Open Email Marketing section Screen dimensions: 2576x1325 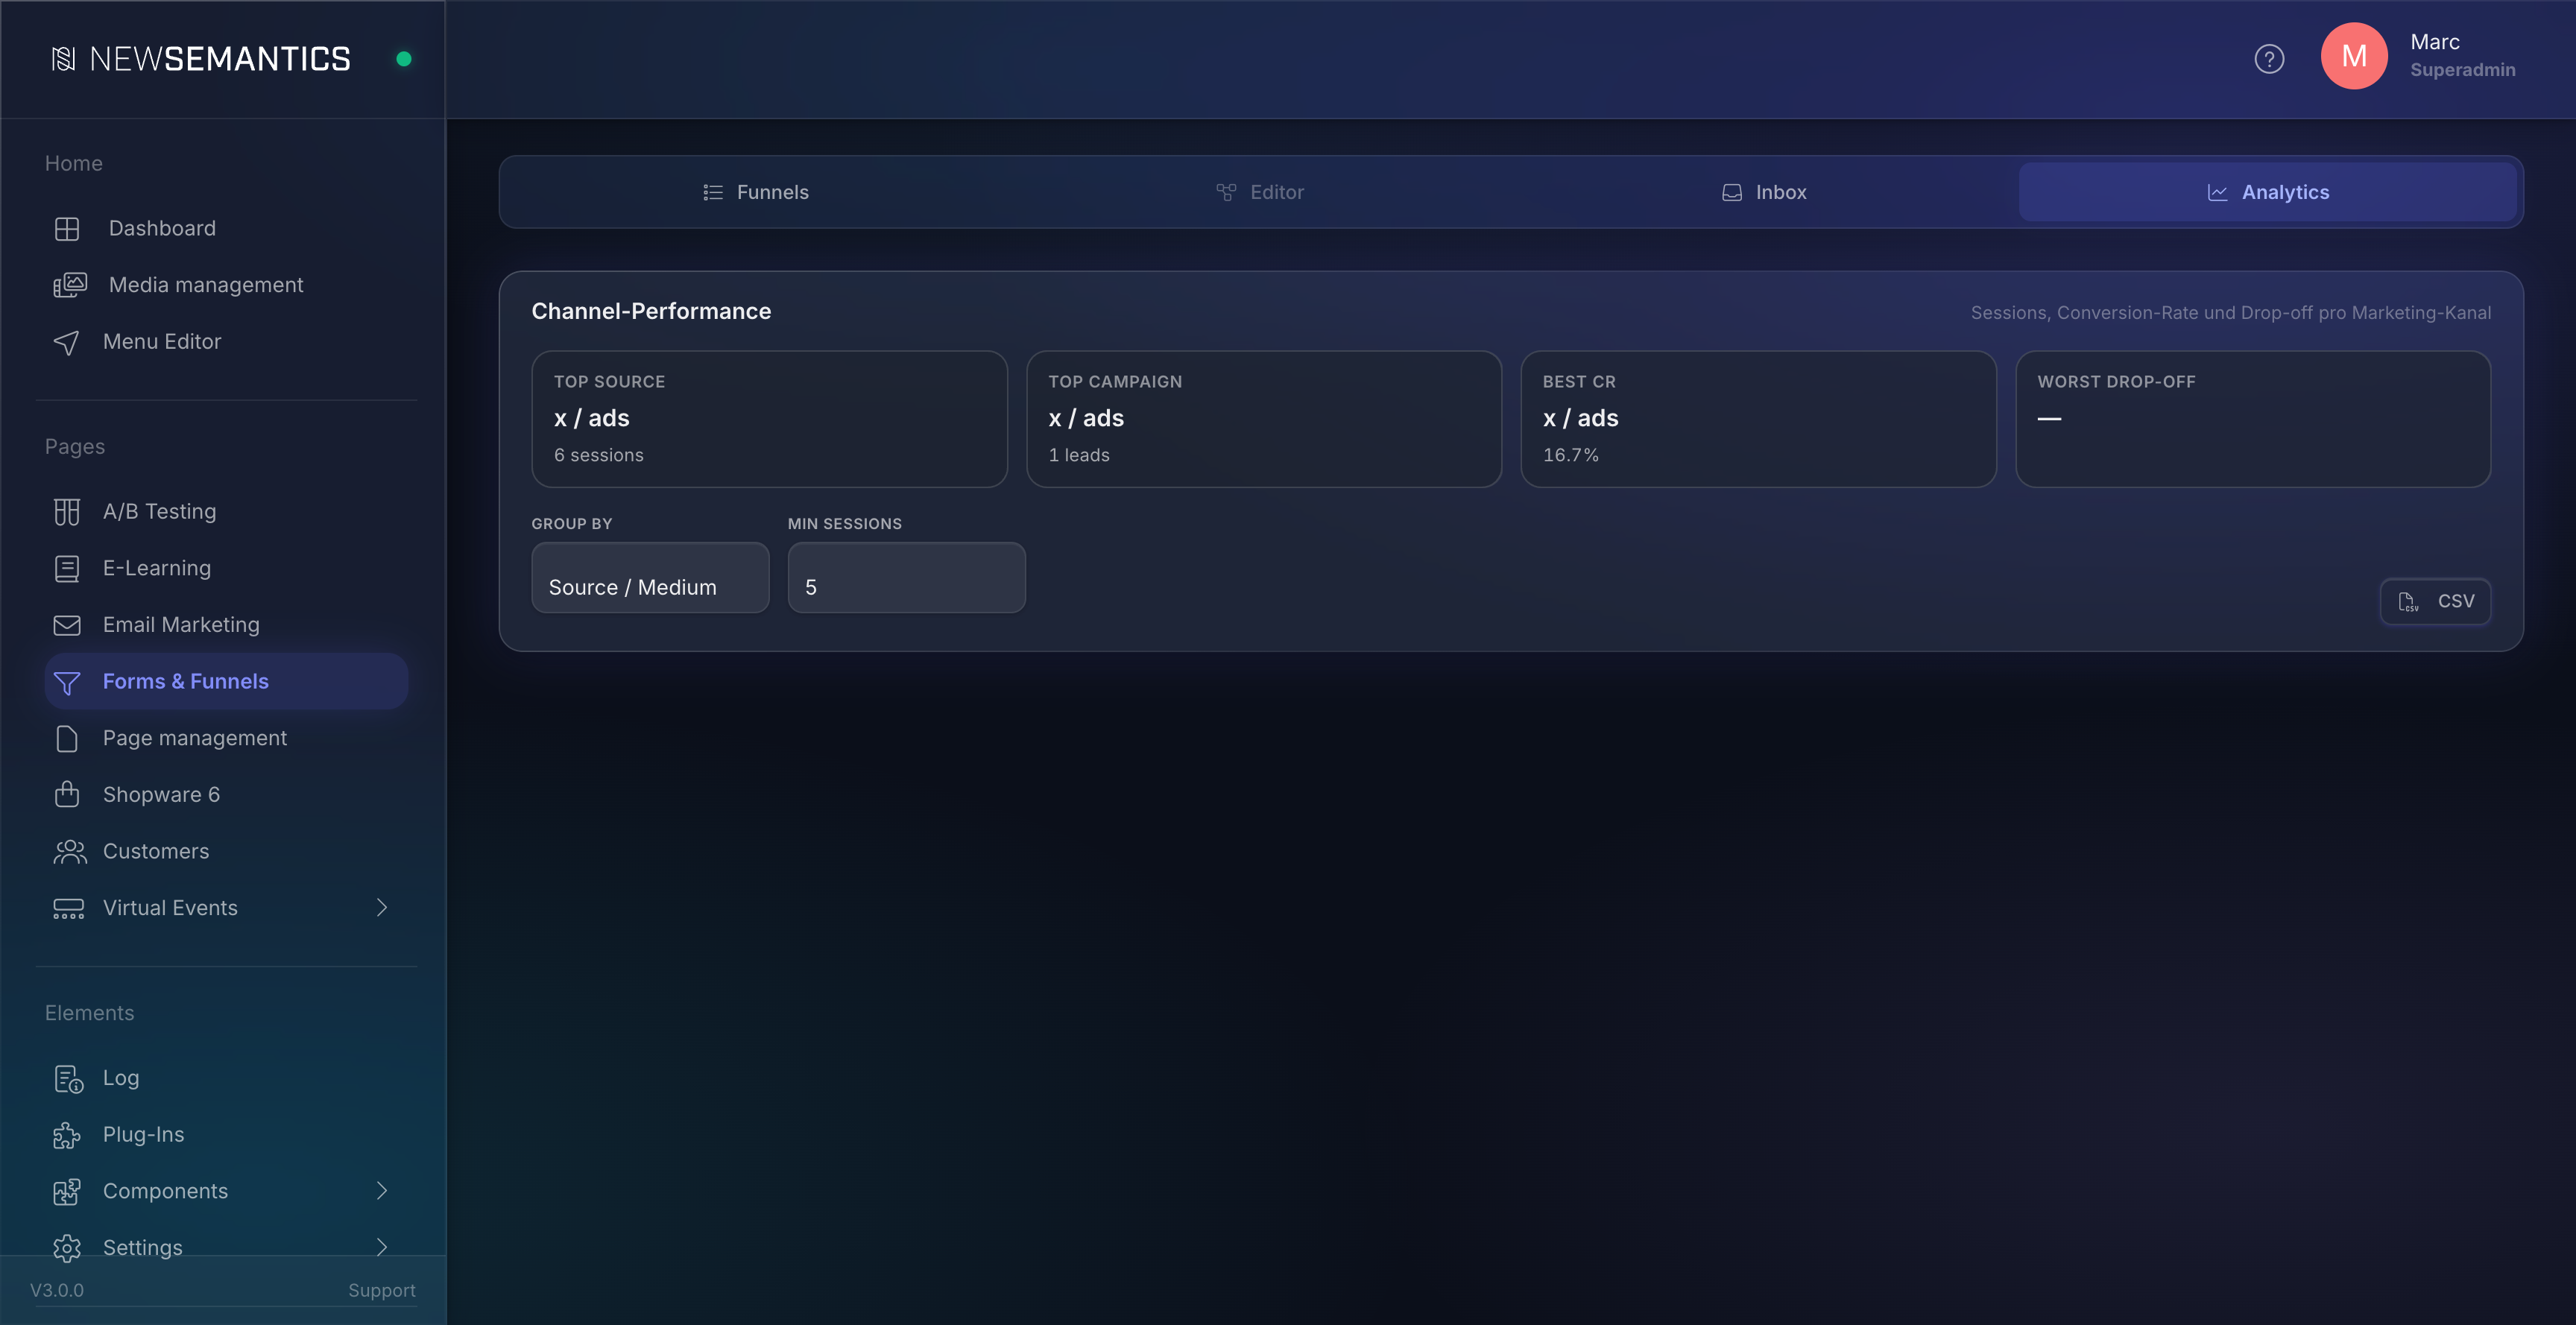coord(226,625)
